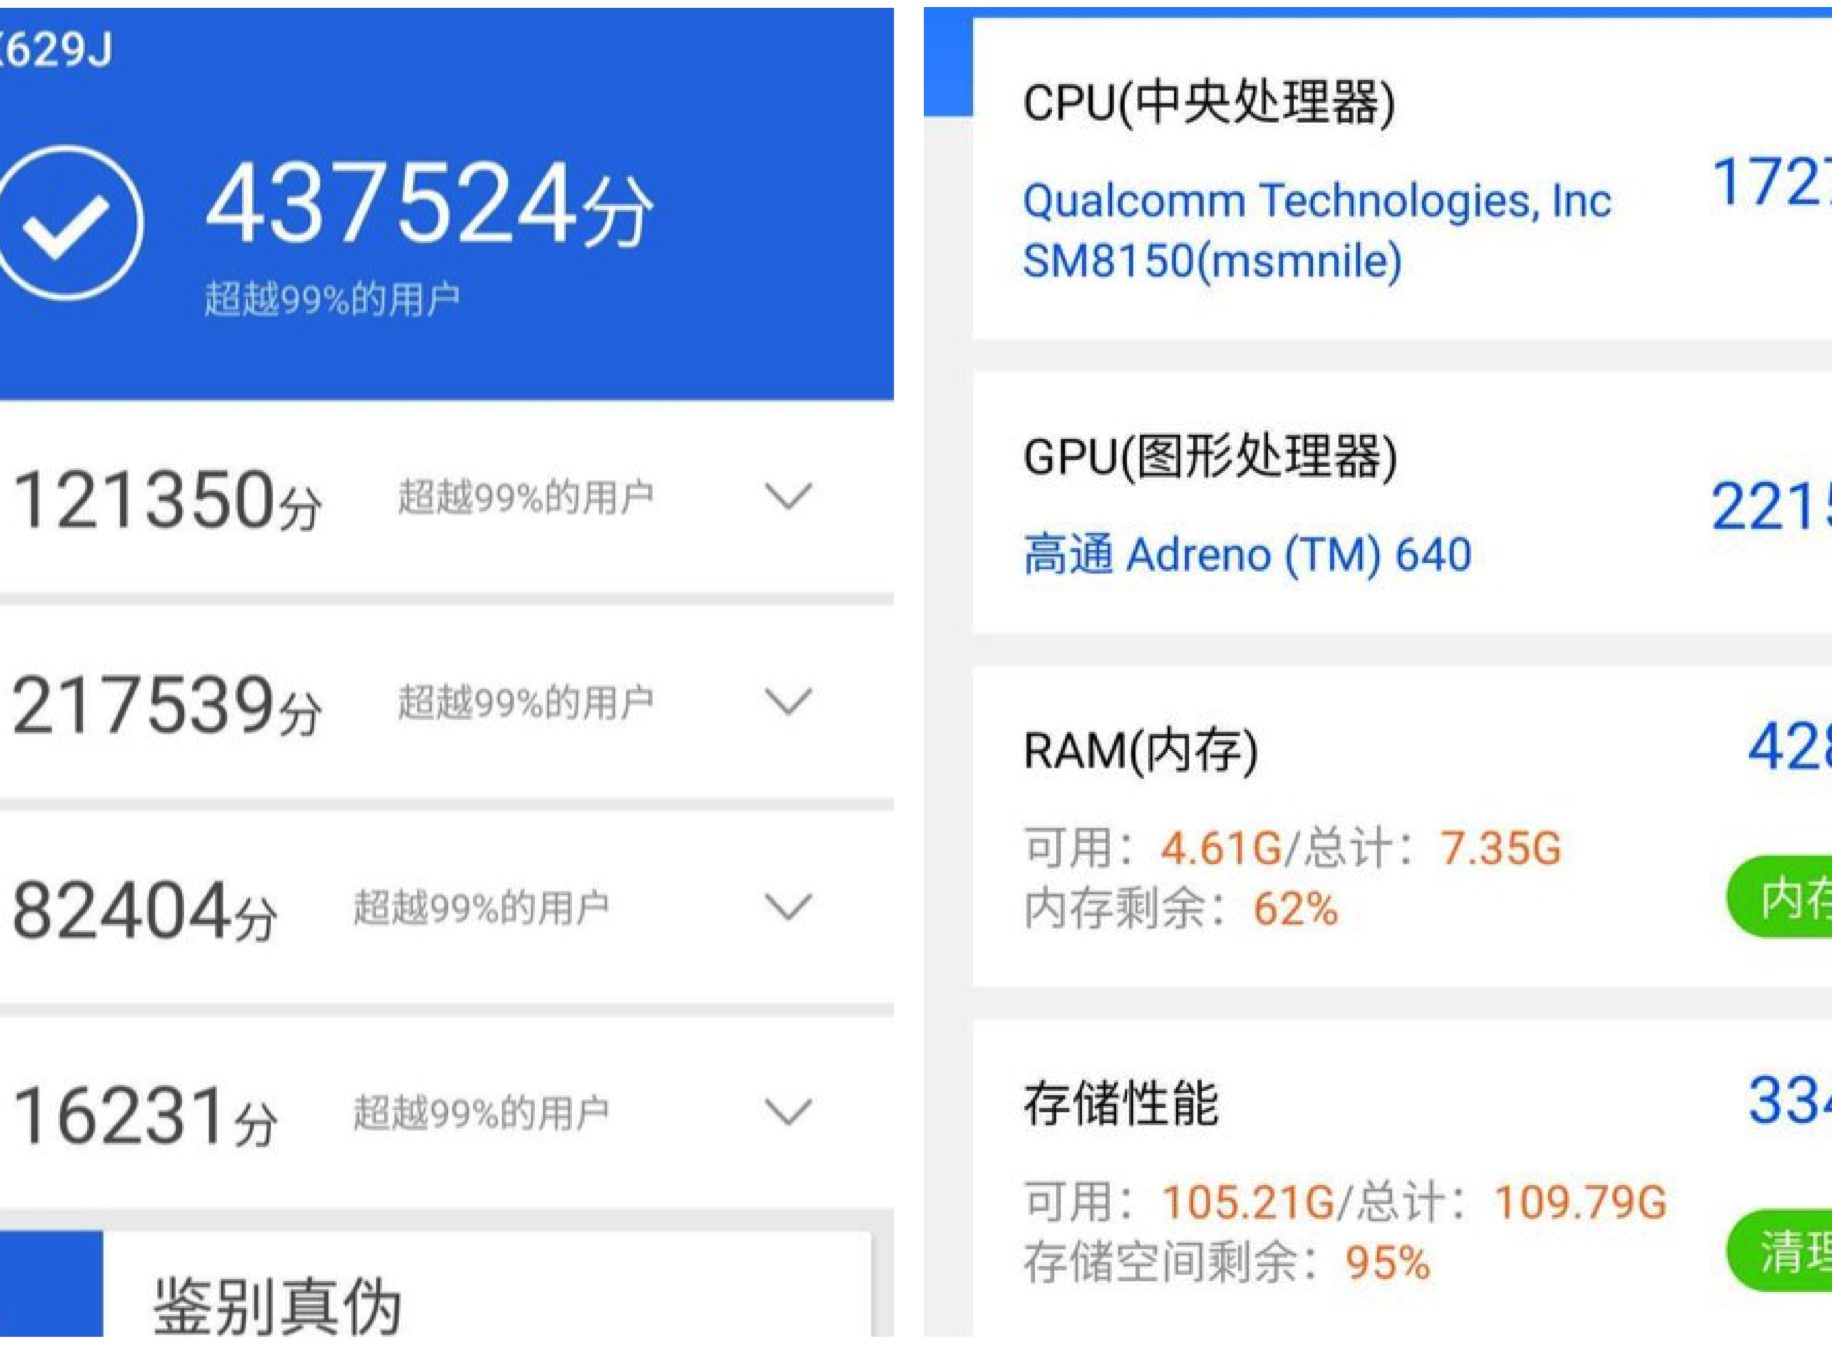Image resolution: width=1832 pixels, height=1345 pixels.
Task: Tap the 存储性能 section title
Action: (x=1120, y=1103)
